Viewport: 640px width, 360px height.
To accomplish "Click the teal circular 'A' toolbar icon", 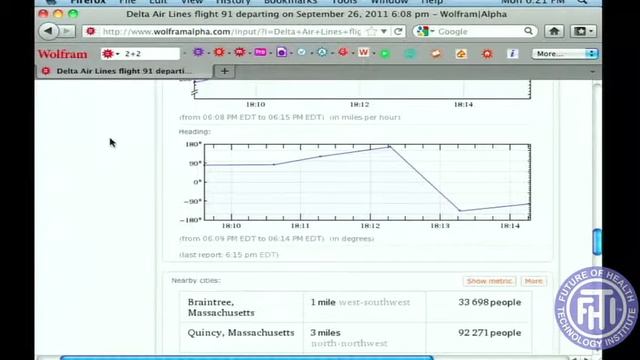I will click(322, 52).
